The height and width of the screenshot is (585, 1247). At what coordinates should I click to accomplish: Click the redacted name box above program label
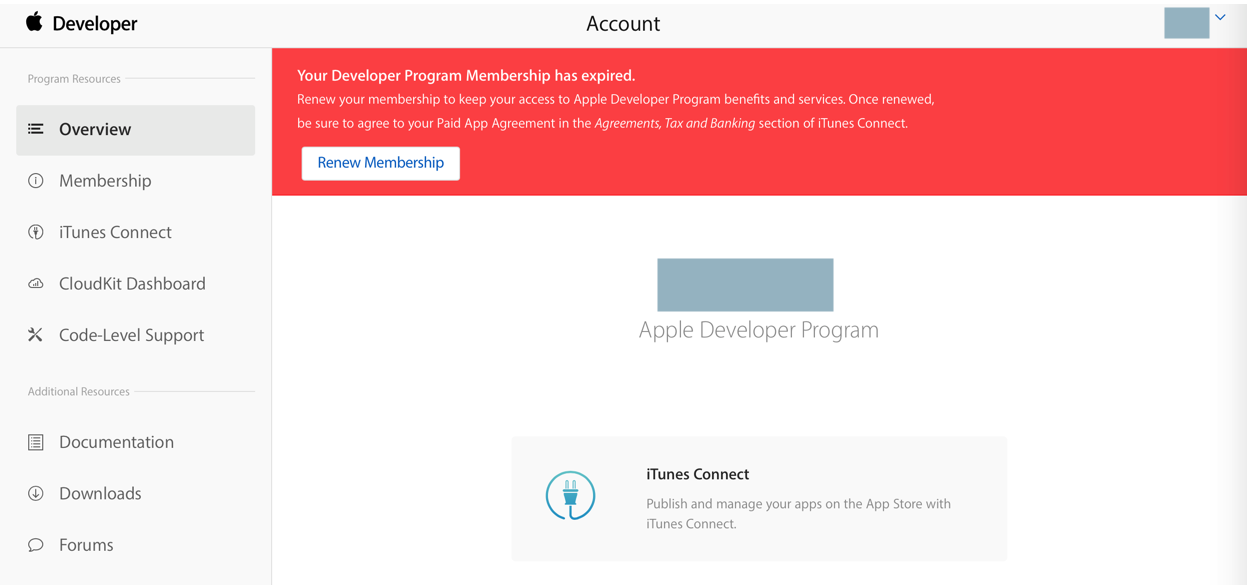745,285
